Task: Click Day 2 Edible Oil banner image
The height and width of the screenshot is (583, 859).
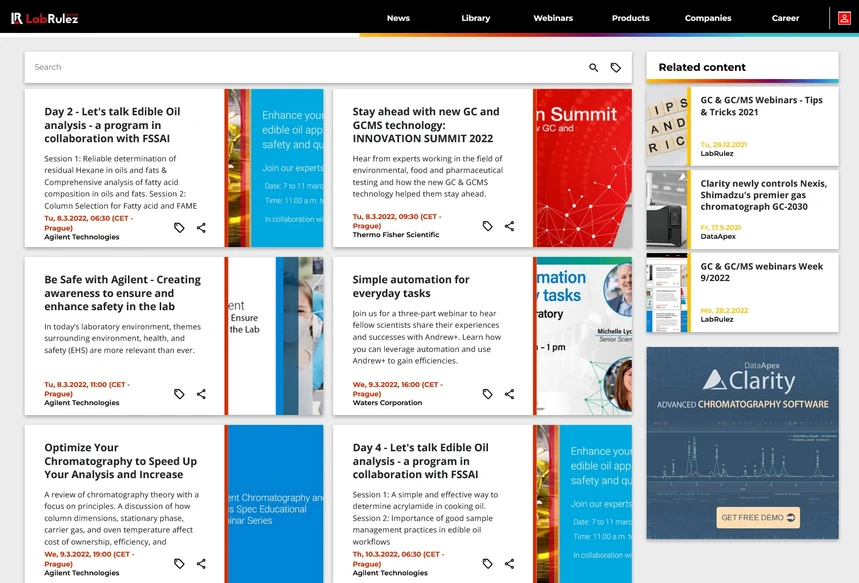Action: 276,168
